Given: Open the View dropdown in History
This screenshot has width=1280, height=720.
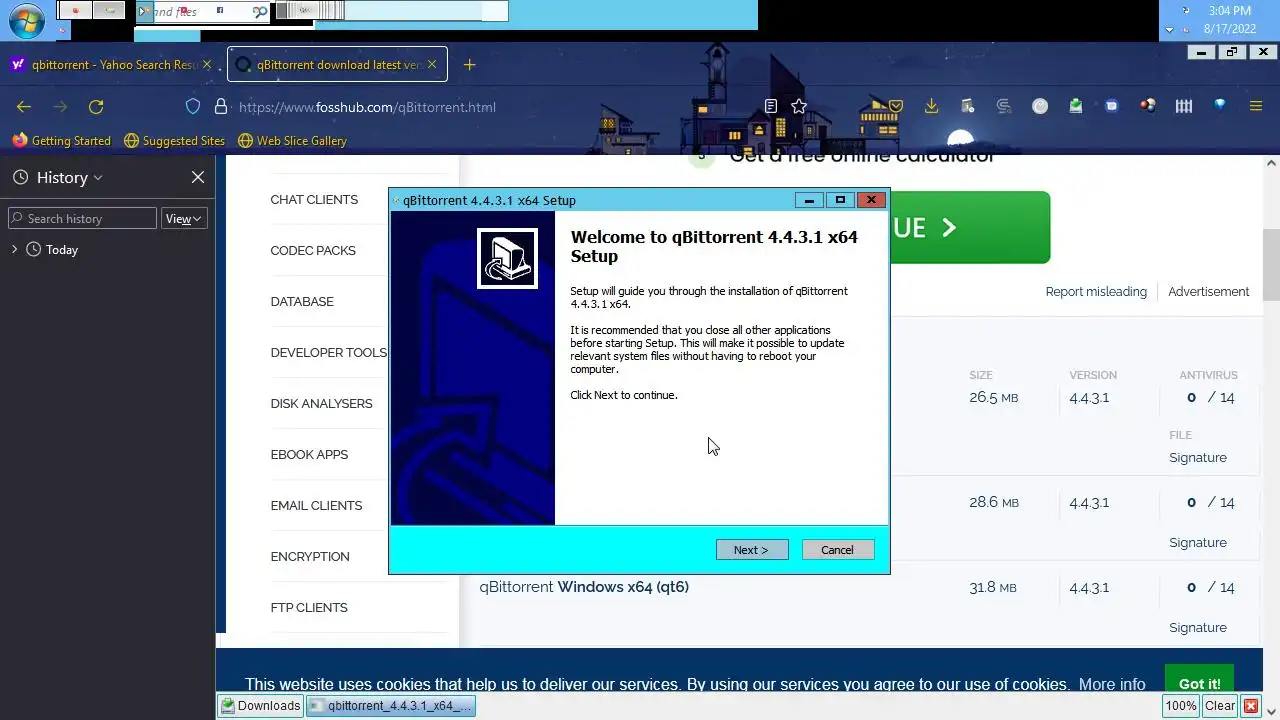Looking at the screenshot, I should click(x=184, y=218).
